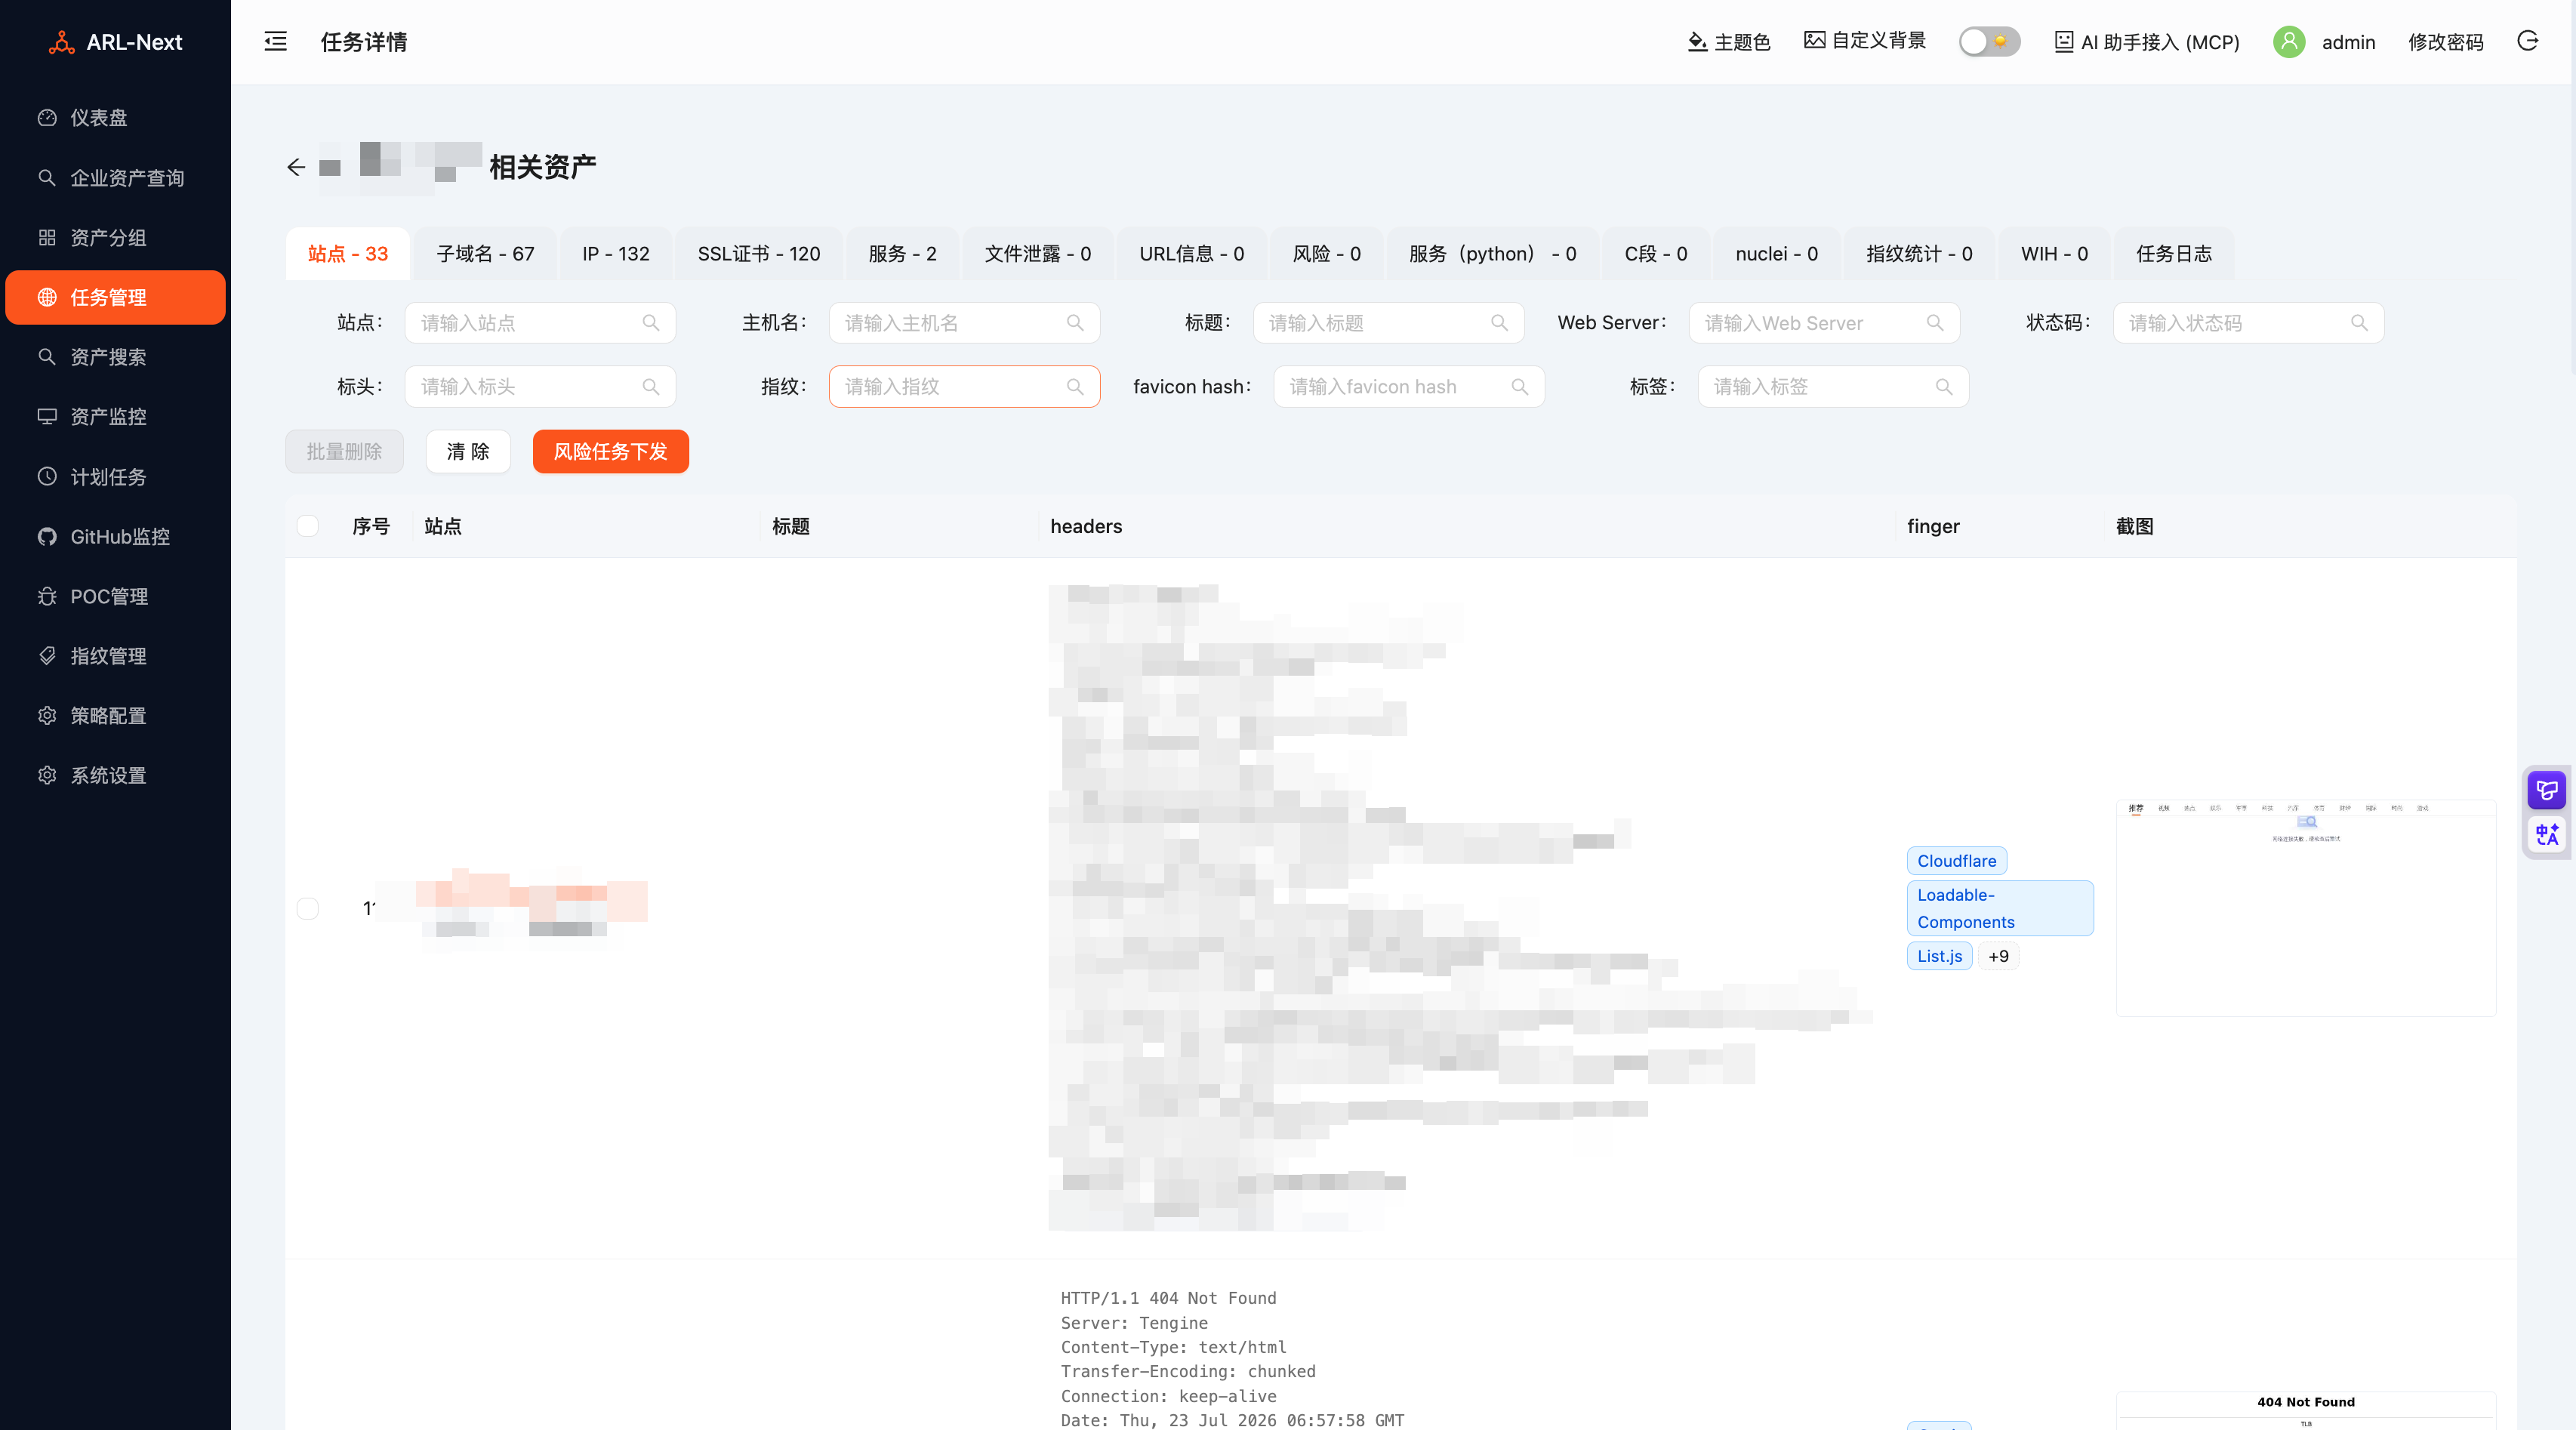Viewport: 2576px width, 1430px height.
Task: Collapse the sidebar with the menu fold icon
Action: pyautogui.click(x=275, y=41)
